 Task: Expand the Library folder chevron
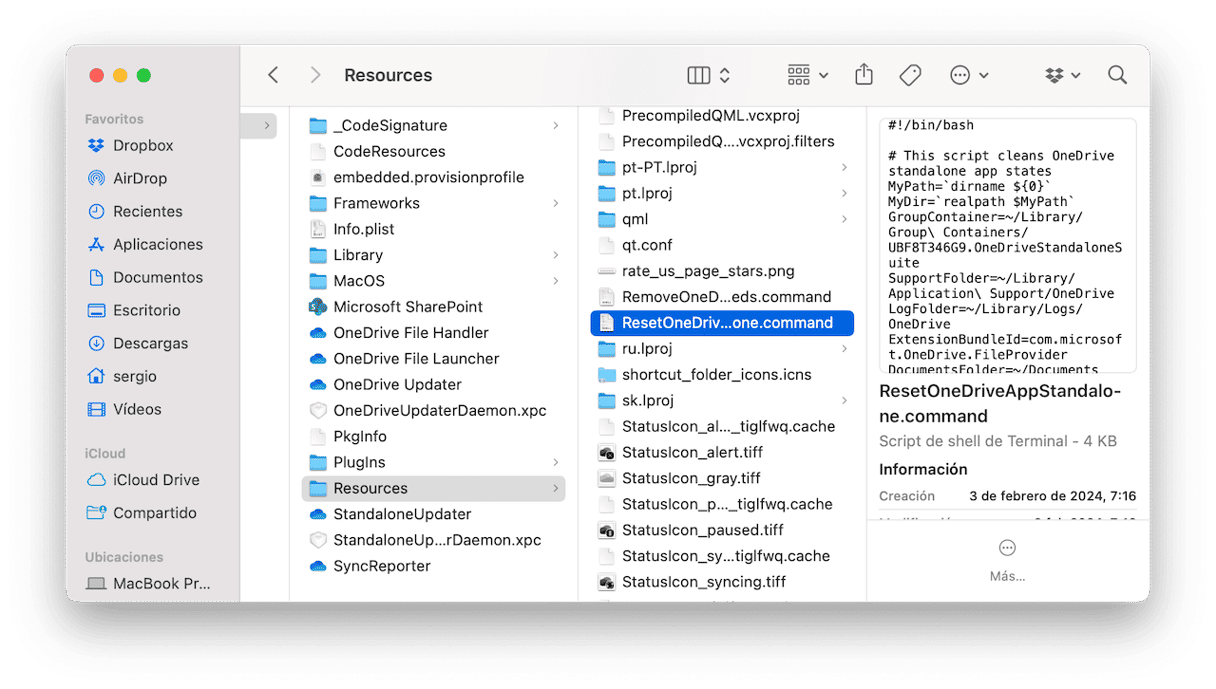(x=555, y=255)
